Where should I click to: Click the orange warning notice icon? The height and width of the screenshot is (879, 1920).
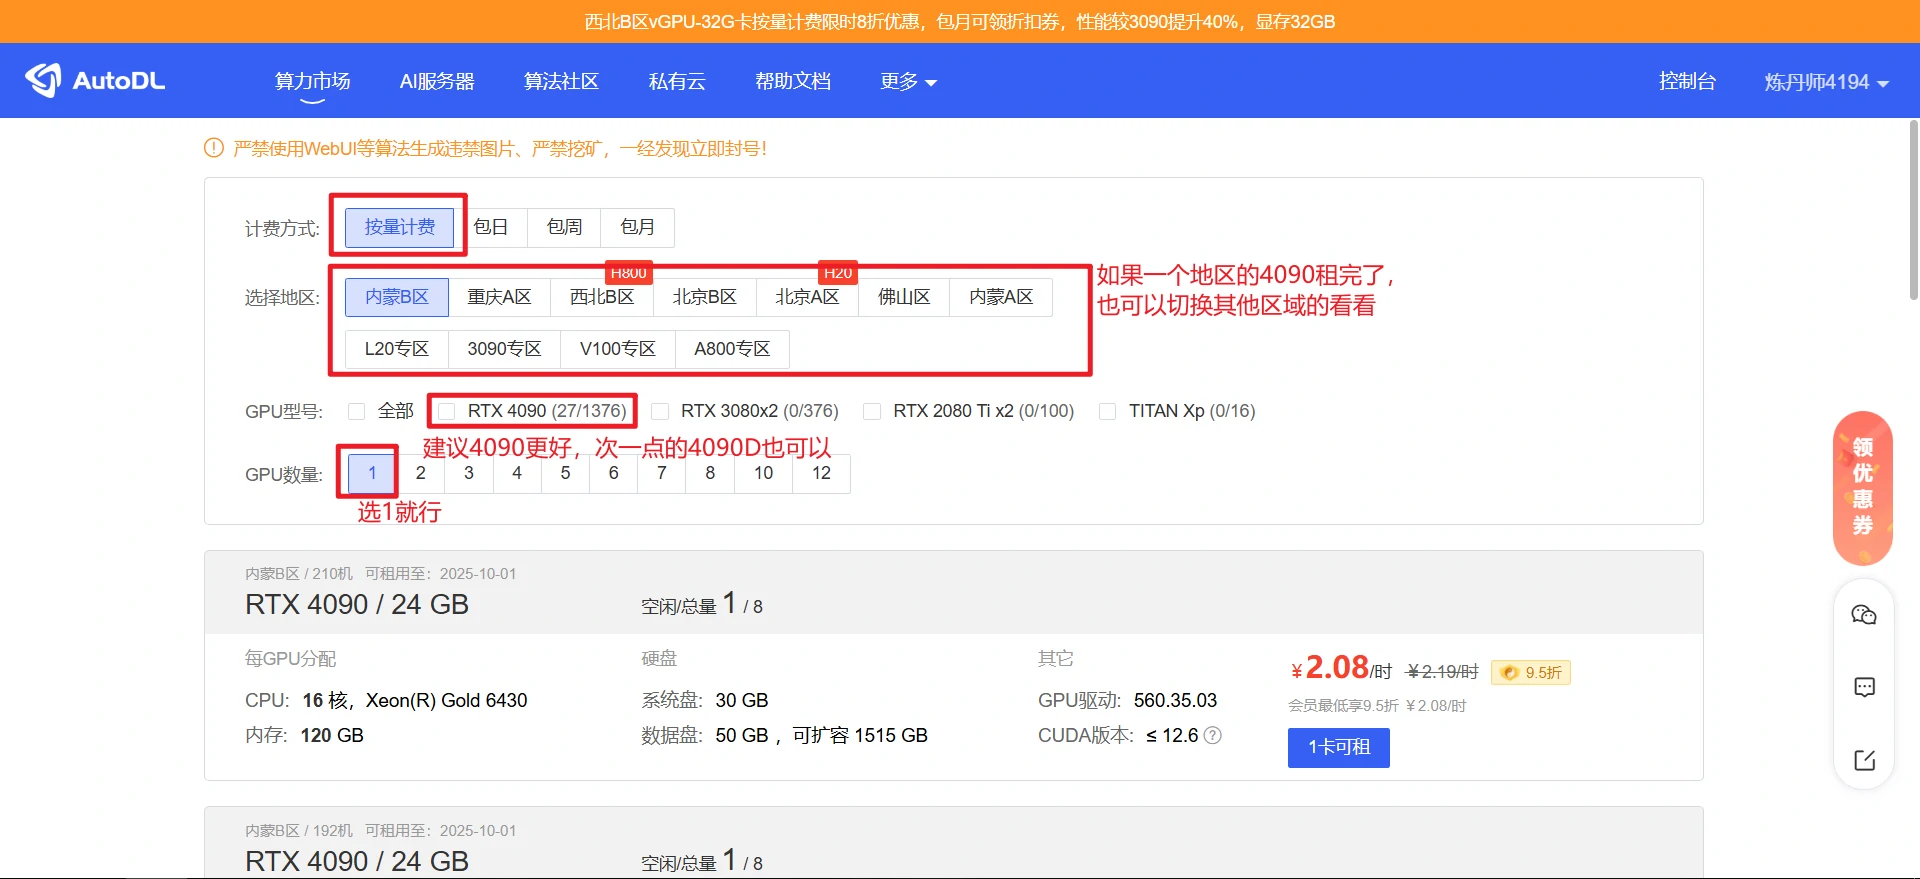point(214,148)
